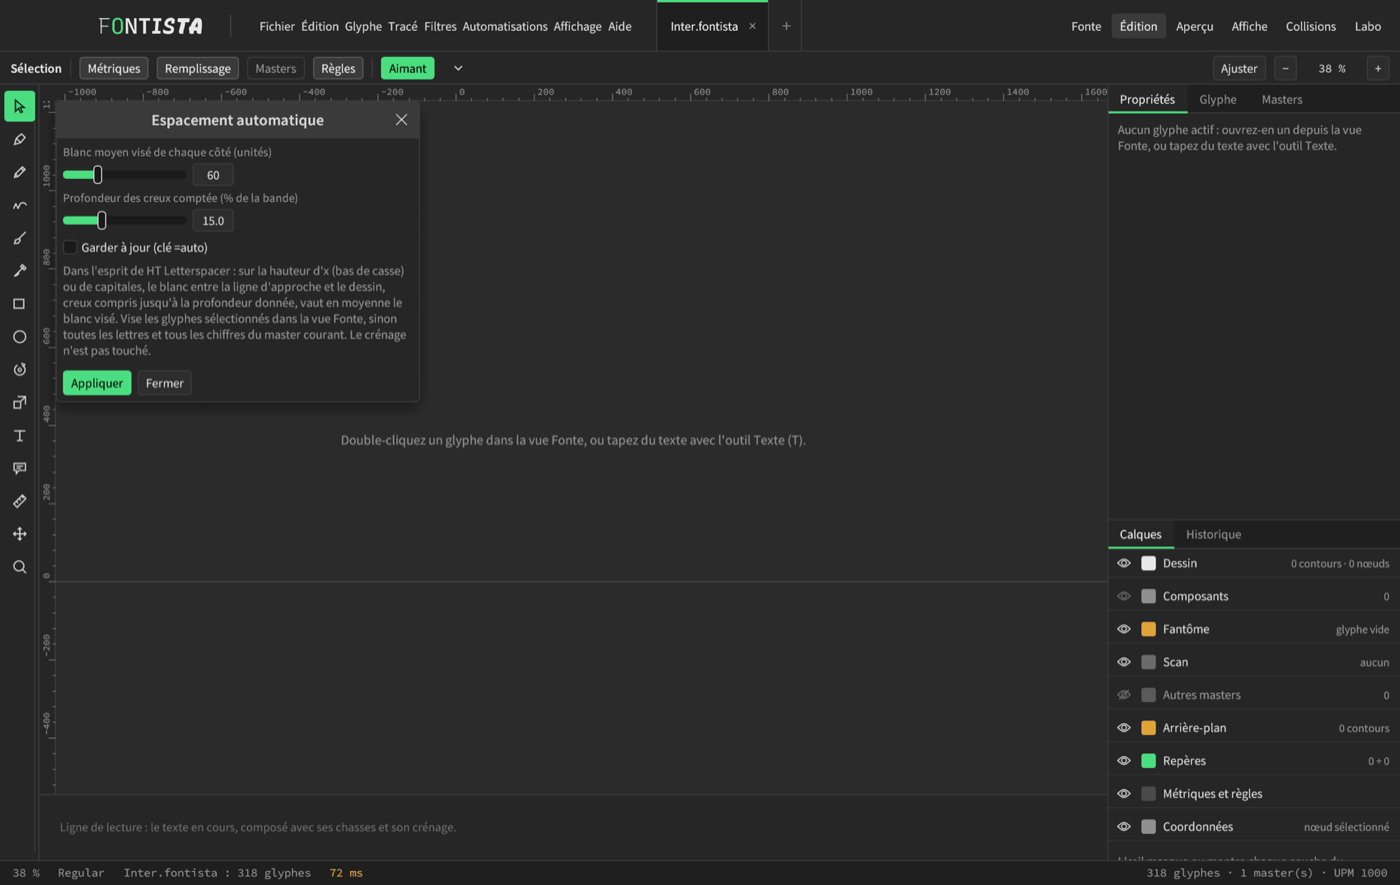Toggle the Remplissage button
Viewport: 1400px width, 885px height.
pos(198,68)
